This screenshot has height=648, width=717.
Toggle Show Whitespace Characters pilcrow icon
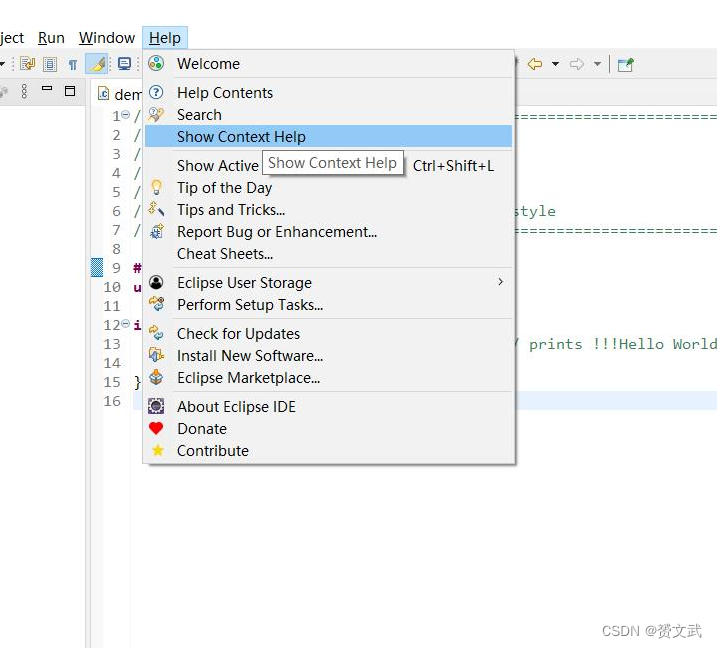(73, 64)
